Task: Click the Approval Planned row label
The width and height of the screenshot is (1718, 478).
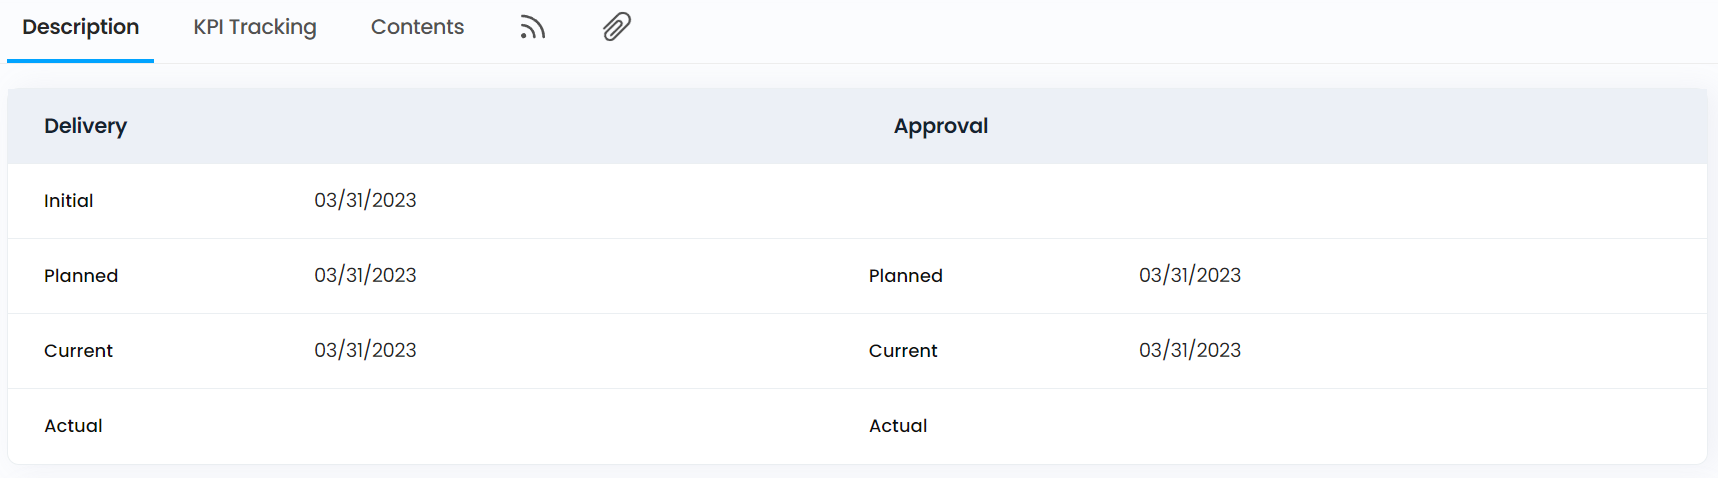Action: [x=905, y=276]
